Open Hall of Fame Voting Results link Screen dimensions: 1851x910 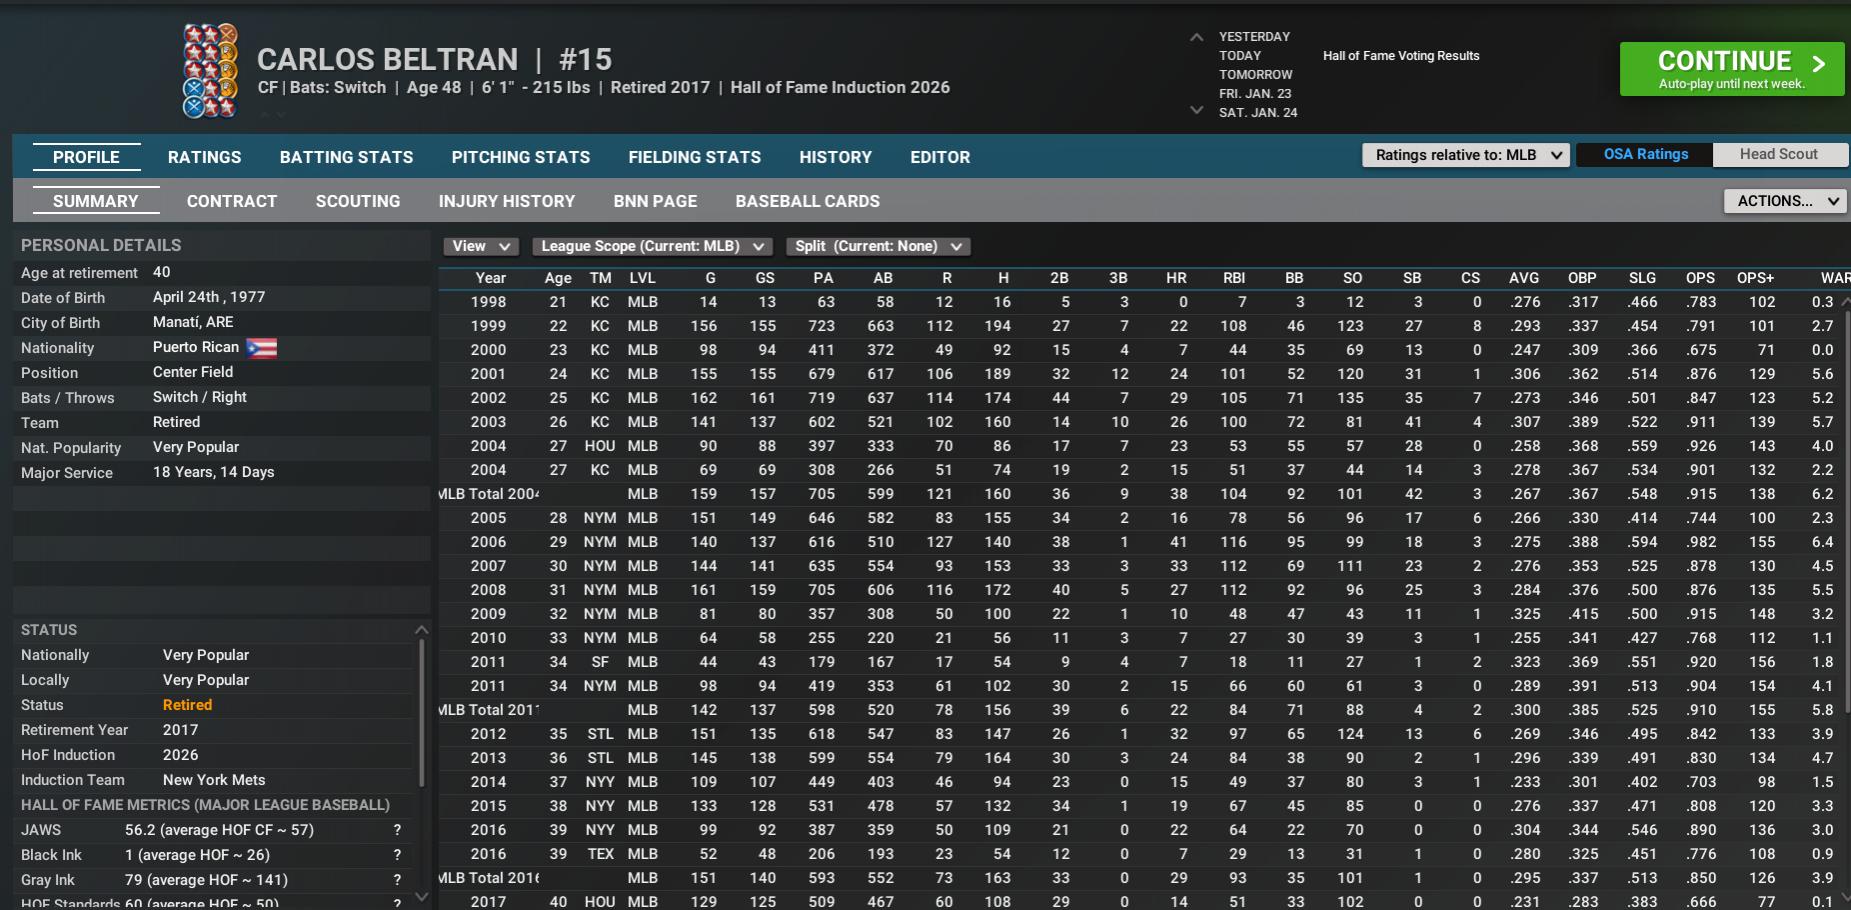tap(1400, 56)
